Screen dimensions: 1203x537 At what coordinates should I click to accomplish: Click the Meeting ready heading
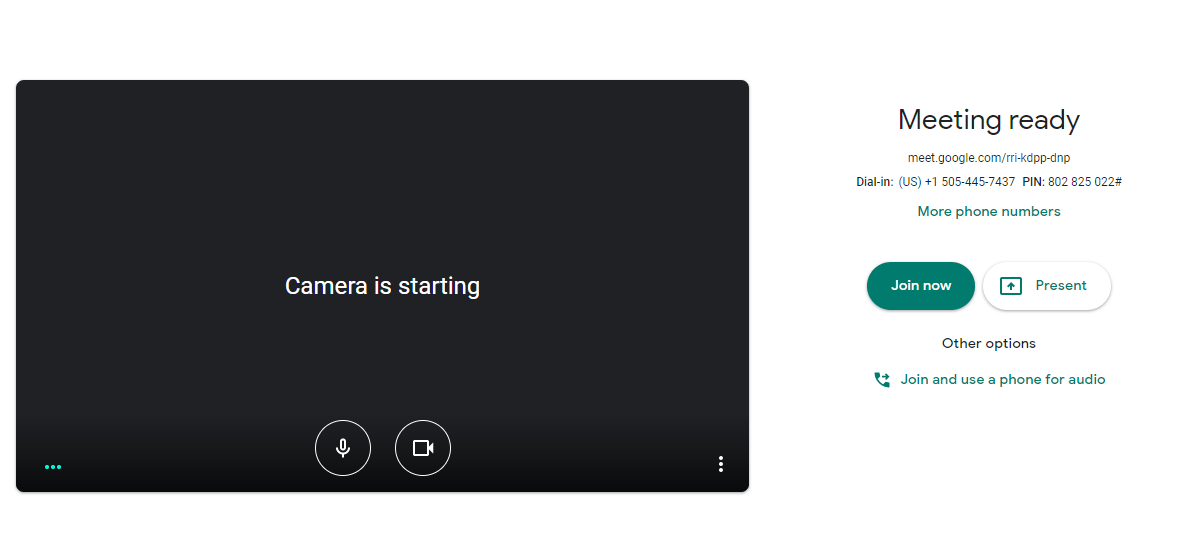(989, 120)
